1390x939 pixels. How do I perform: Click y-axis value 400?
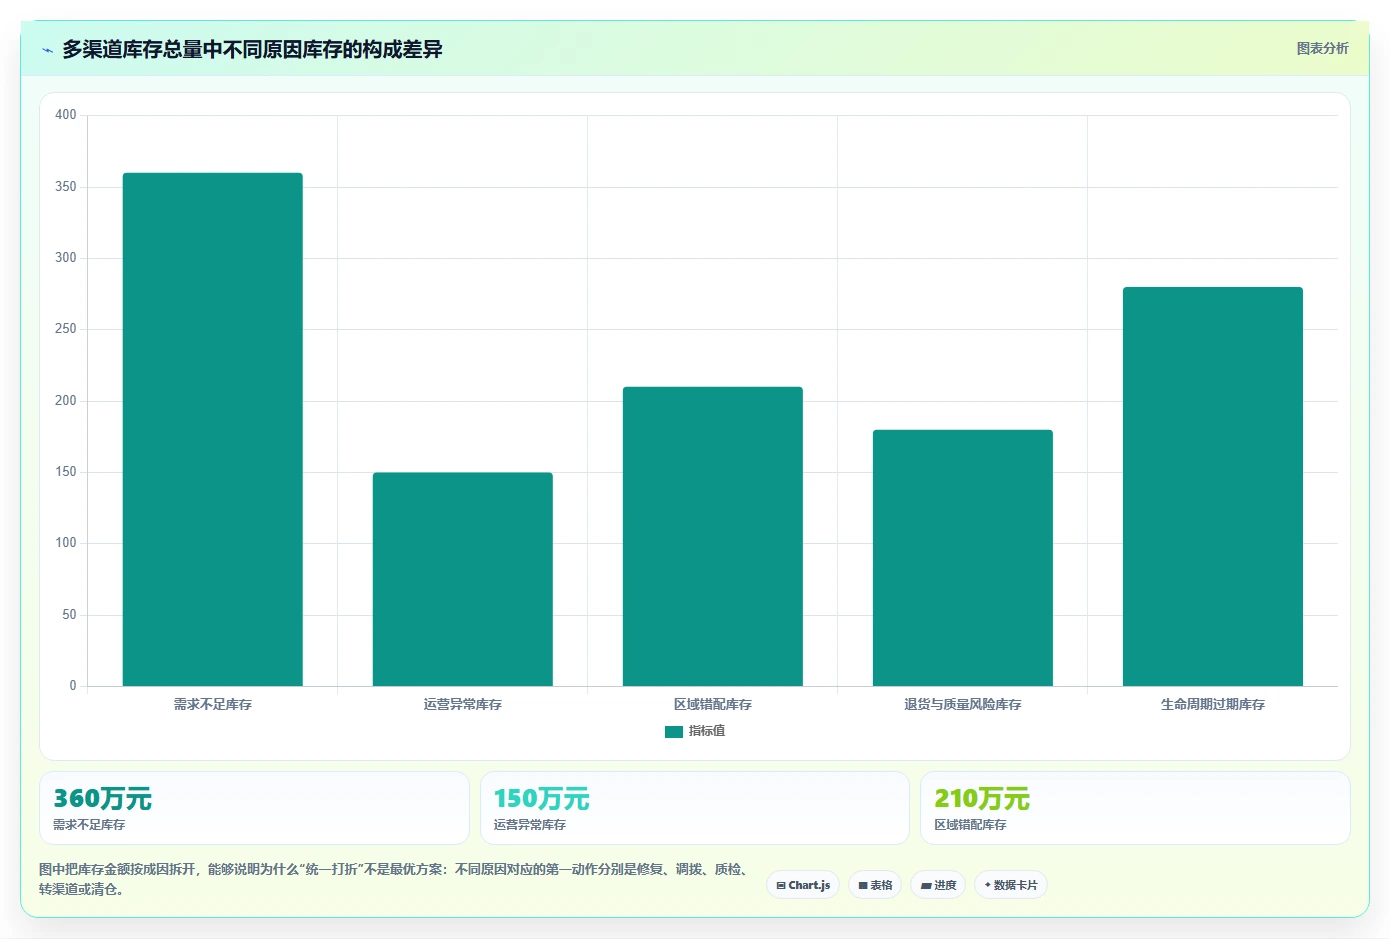65,115
